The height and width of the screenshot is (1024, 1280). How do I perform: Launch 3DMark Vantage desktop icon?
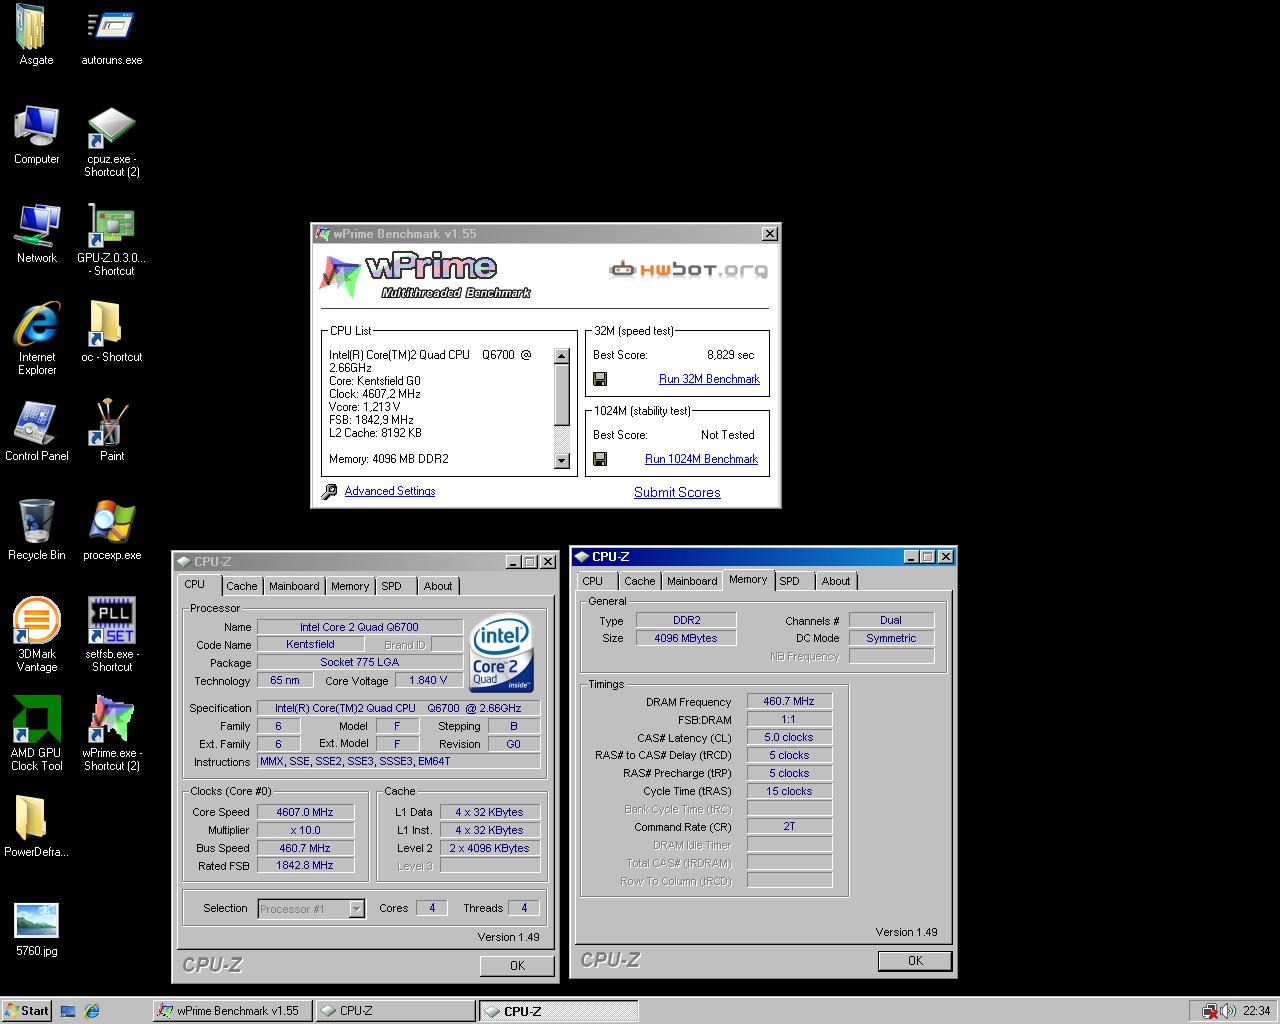point(36,635)
